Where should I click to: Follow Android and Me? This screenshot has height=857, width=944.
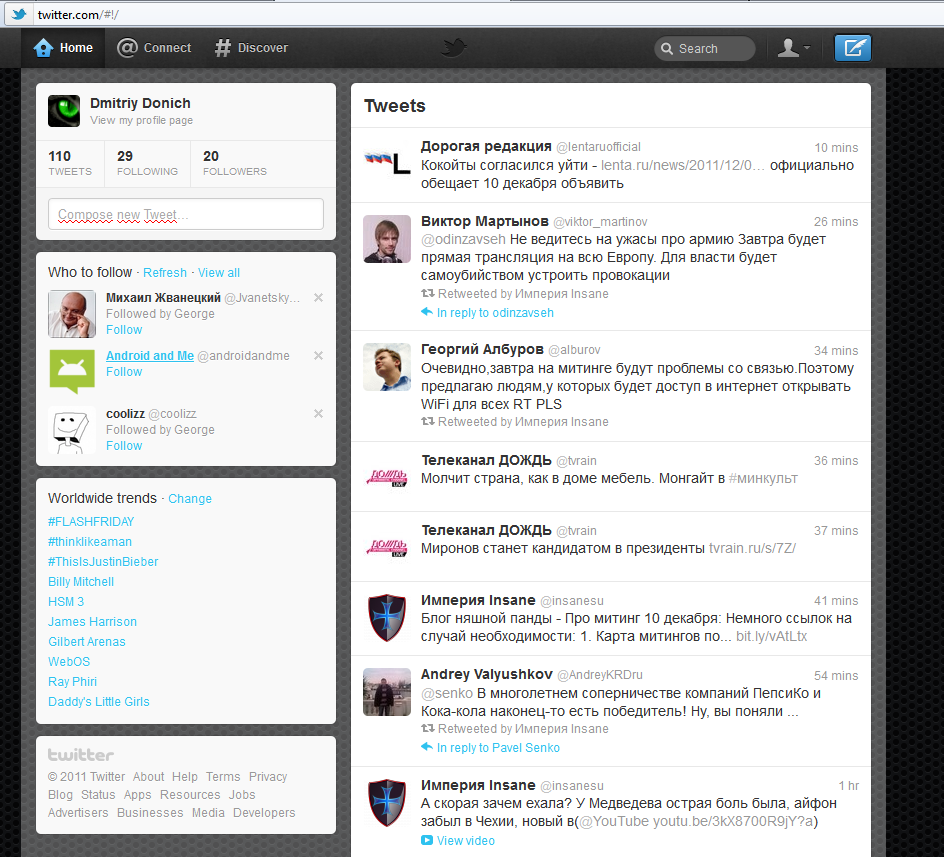click(124, 372)
